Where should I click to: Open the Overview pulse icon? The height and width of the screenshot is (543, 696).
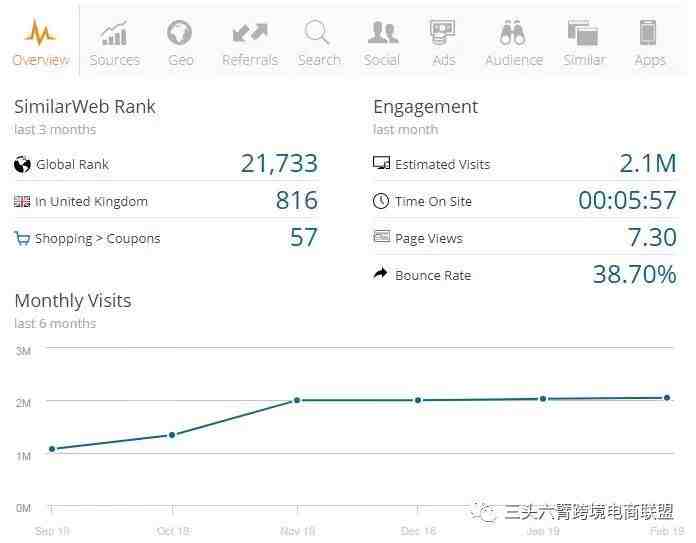[40, 32]
